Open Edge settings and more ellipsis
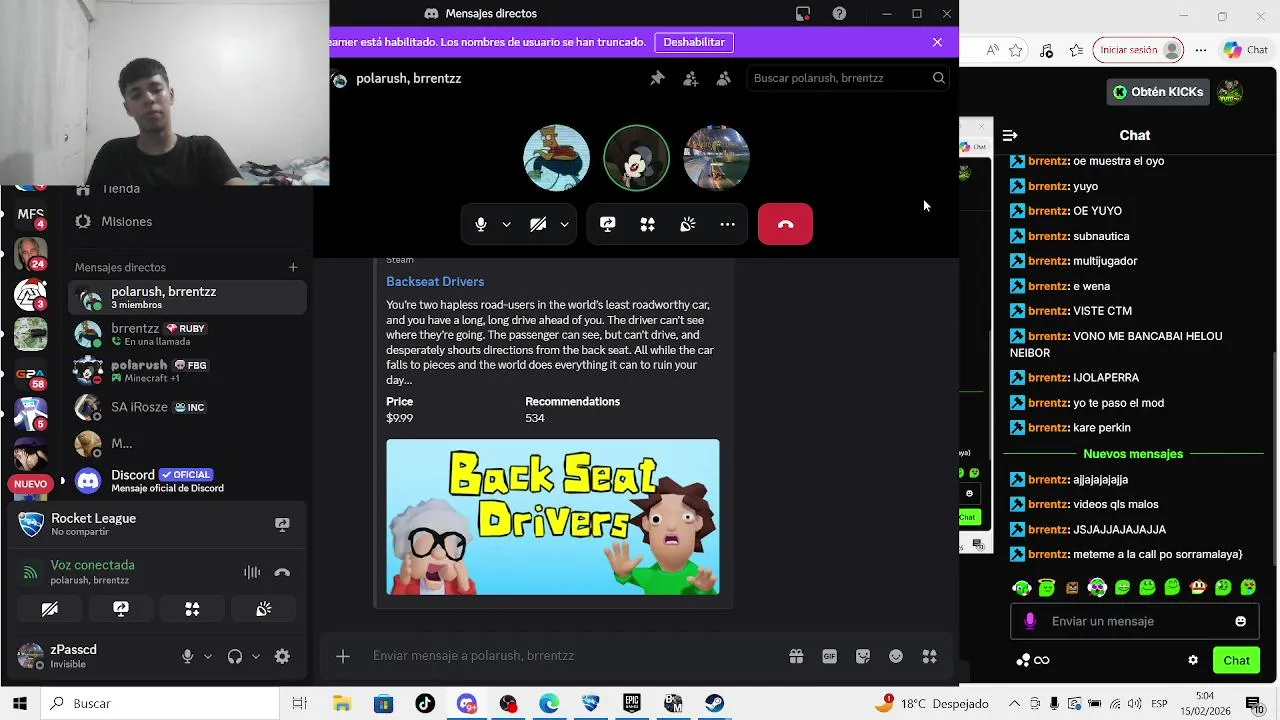 tap(1201, 50)
